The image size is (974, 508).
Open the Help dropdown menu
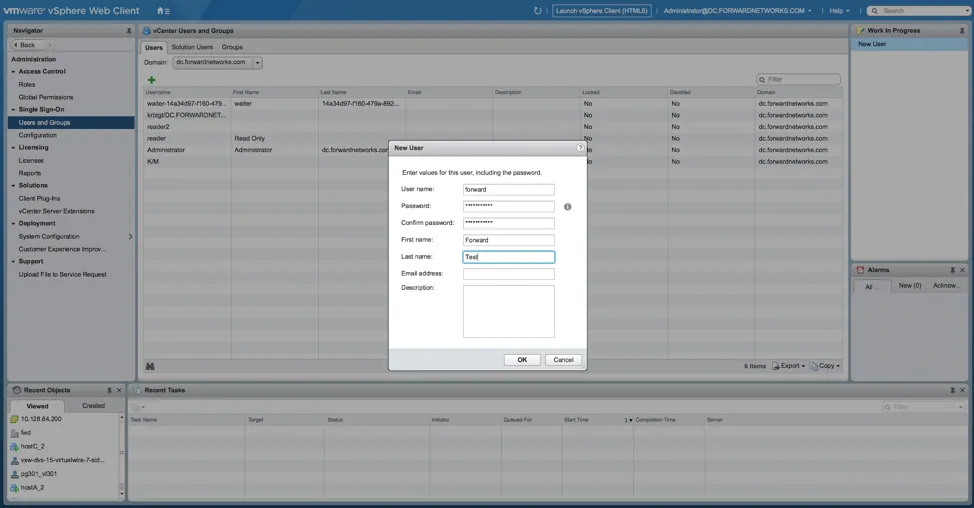[x=839, y=11]
